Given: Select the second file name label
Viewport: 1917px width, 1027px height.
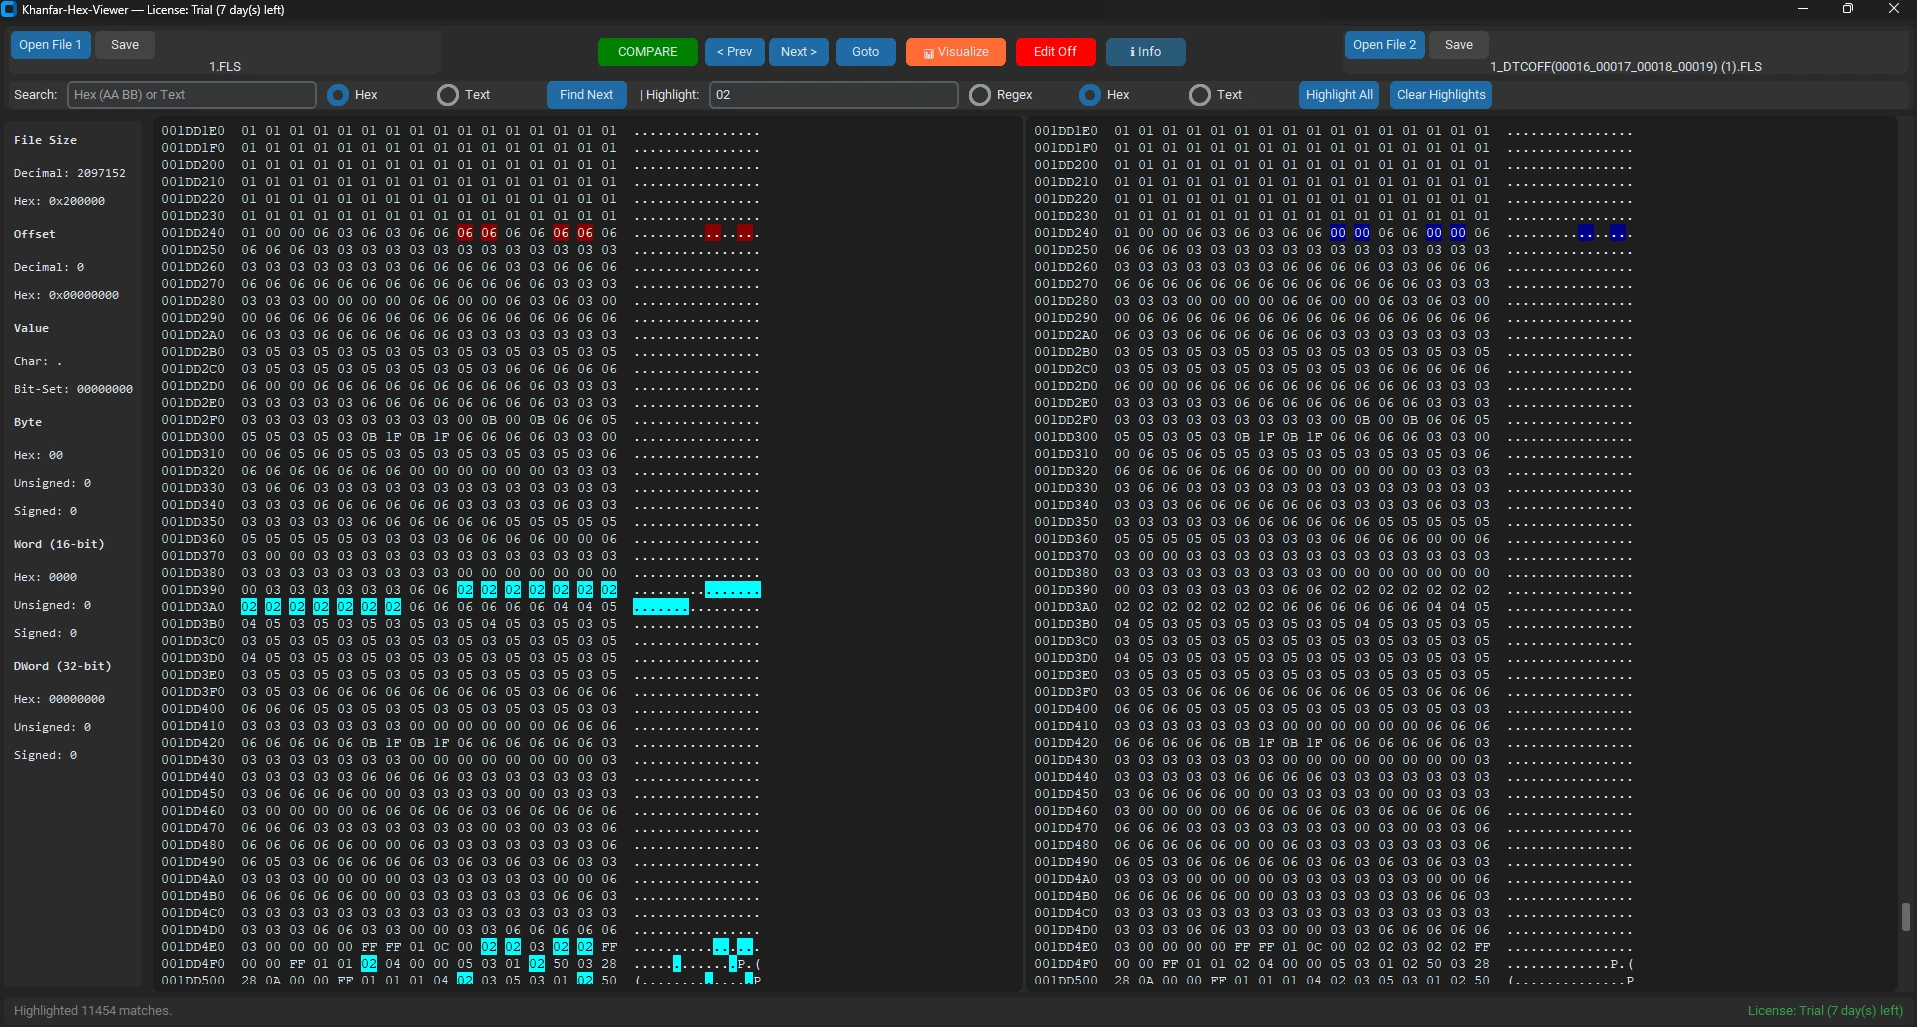Looking at the screenshot, I should [1625, 66].
